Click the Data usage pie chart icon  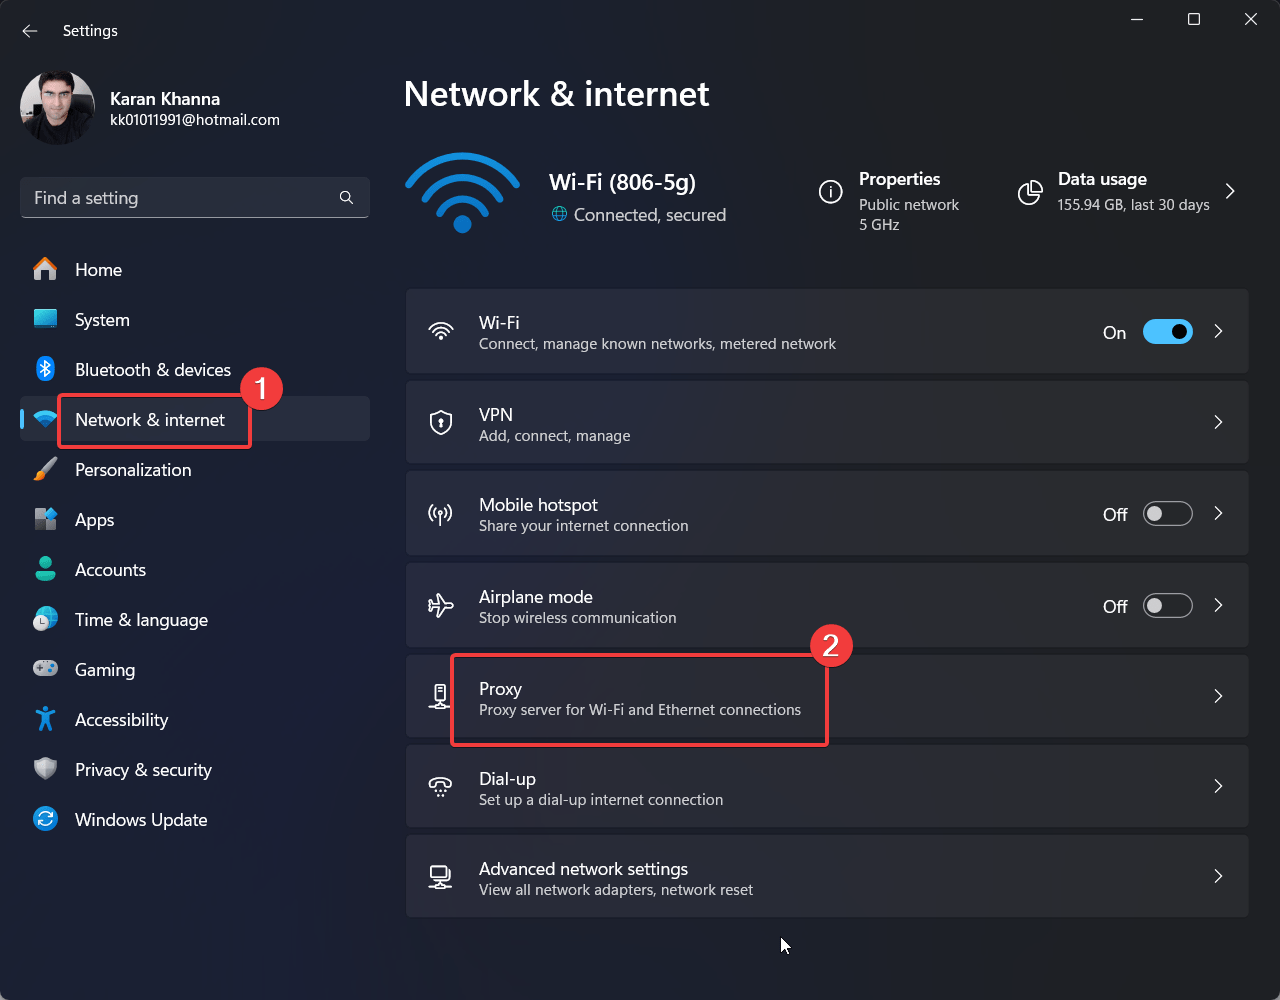tap(1030, 193)
